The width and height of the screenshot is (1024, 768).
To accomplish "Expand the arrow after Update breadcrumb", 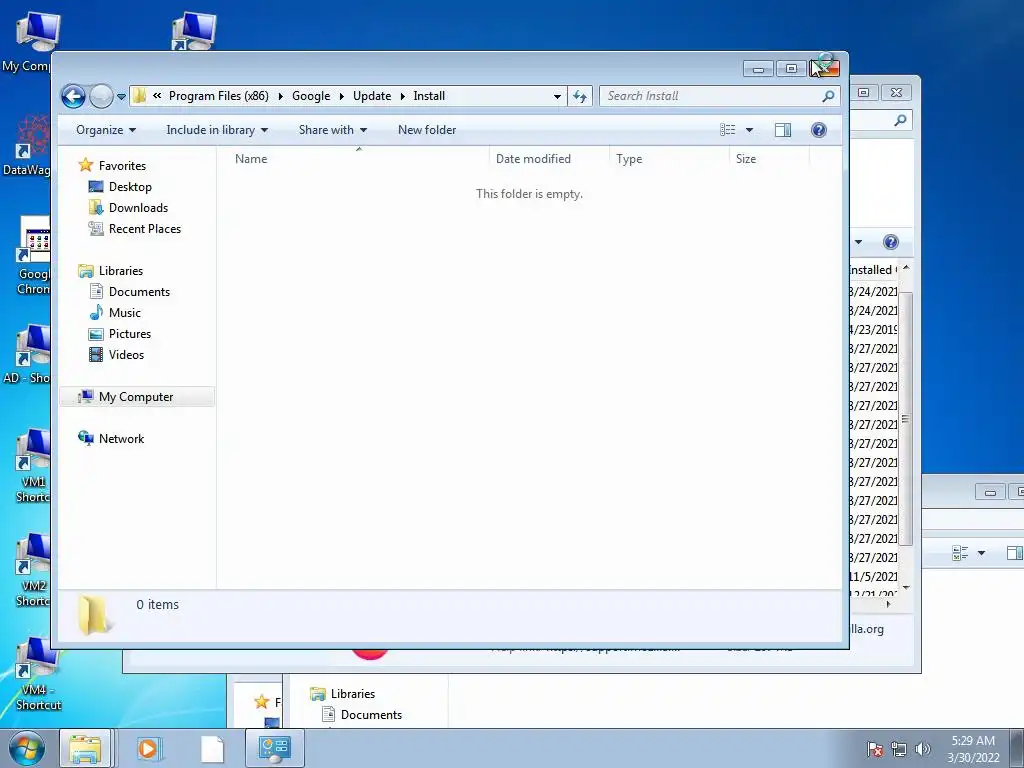I will pos(402,96).
